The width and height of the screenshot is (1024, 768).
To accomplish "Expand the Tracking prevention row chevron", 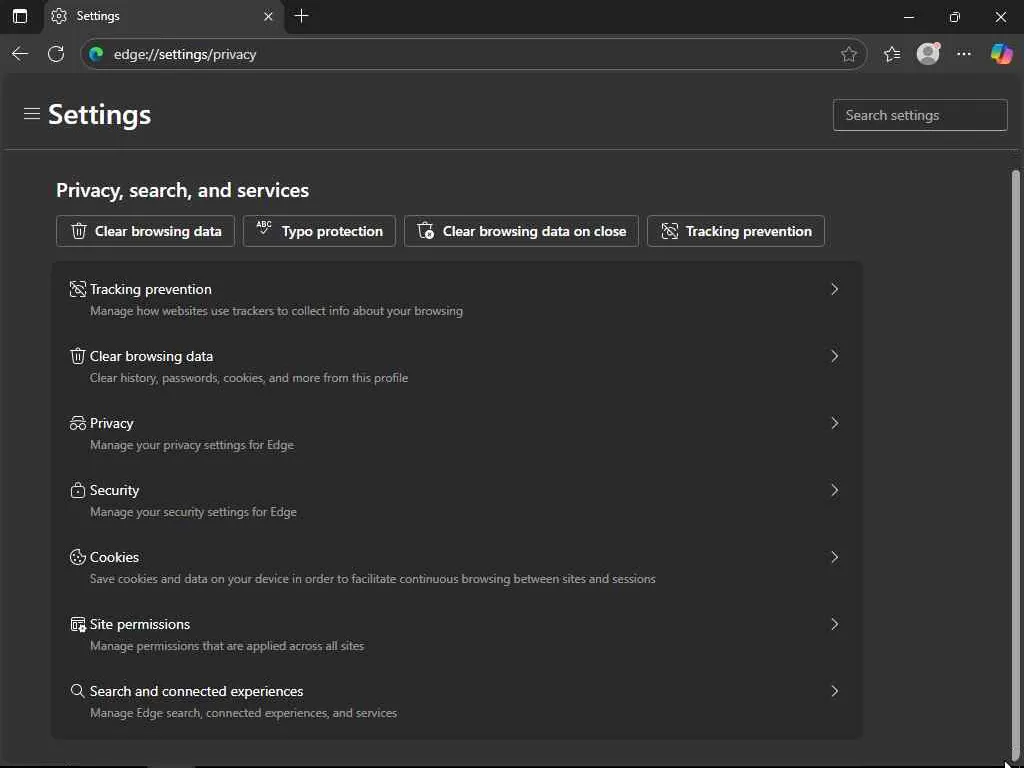I will [834, 289].
